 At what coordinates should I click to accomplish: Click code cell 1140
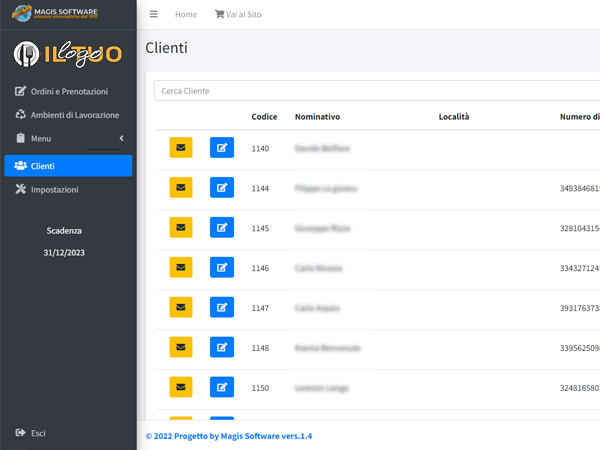[260, 148]
